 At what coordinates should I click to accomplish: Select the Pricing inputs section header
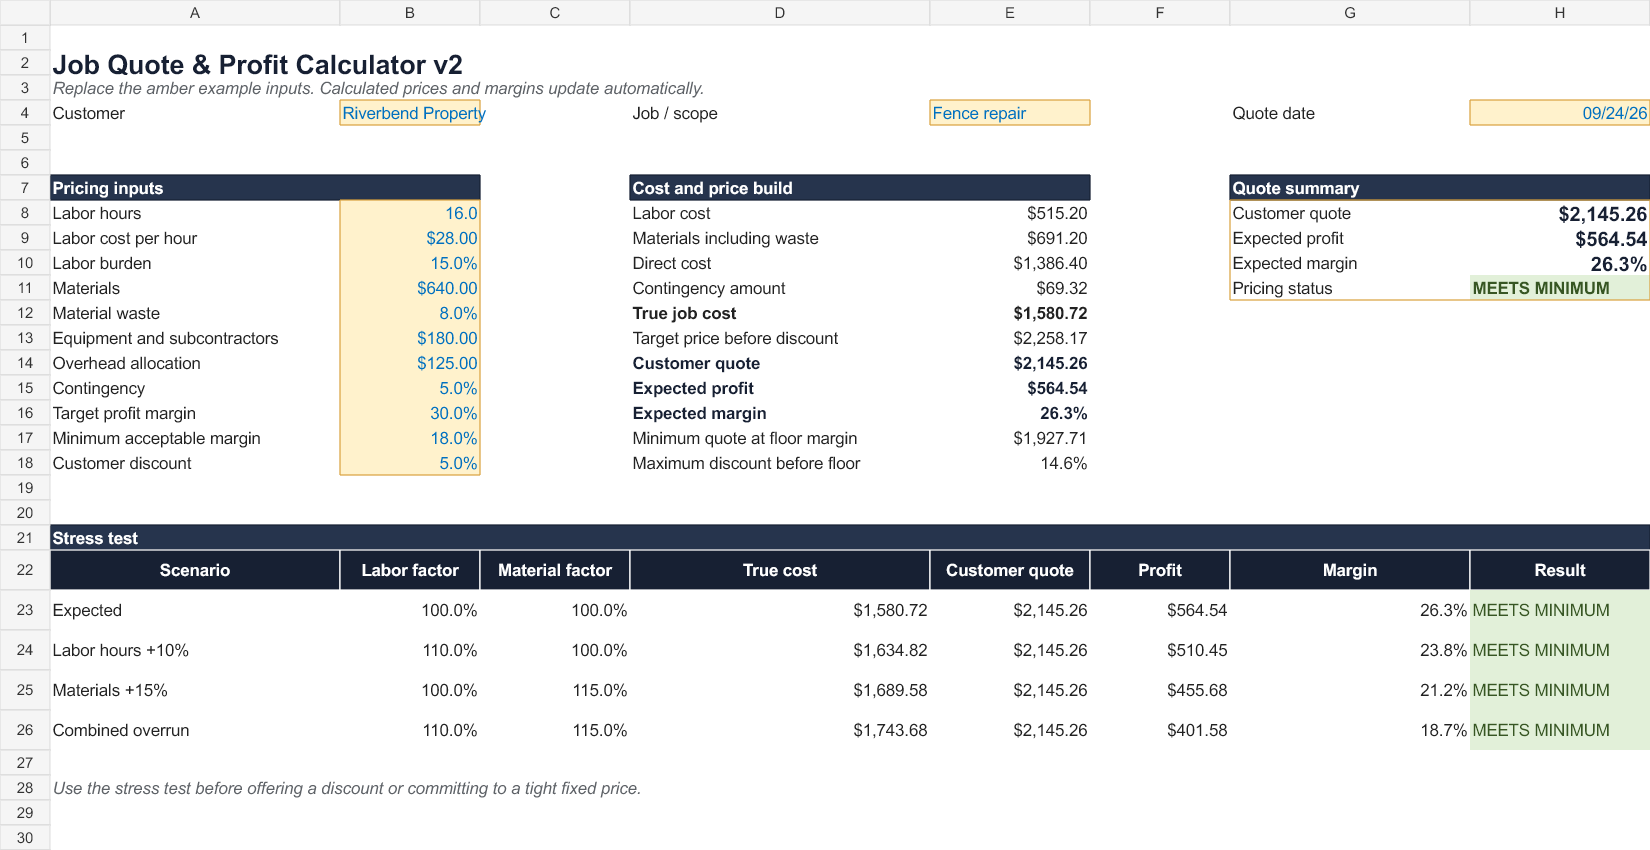[x=265, y=188]
